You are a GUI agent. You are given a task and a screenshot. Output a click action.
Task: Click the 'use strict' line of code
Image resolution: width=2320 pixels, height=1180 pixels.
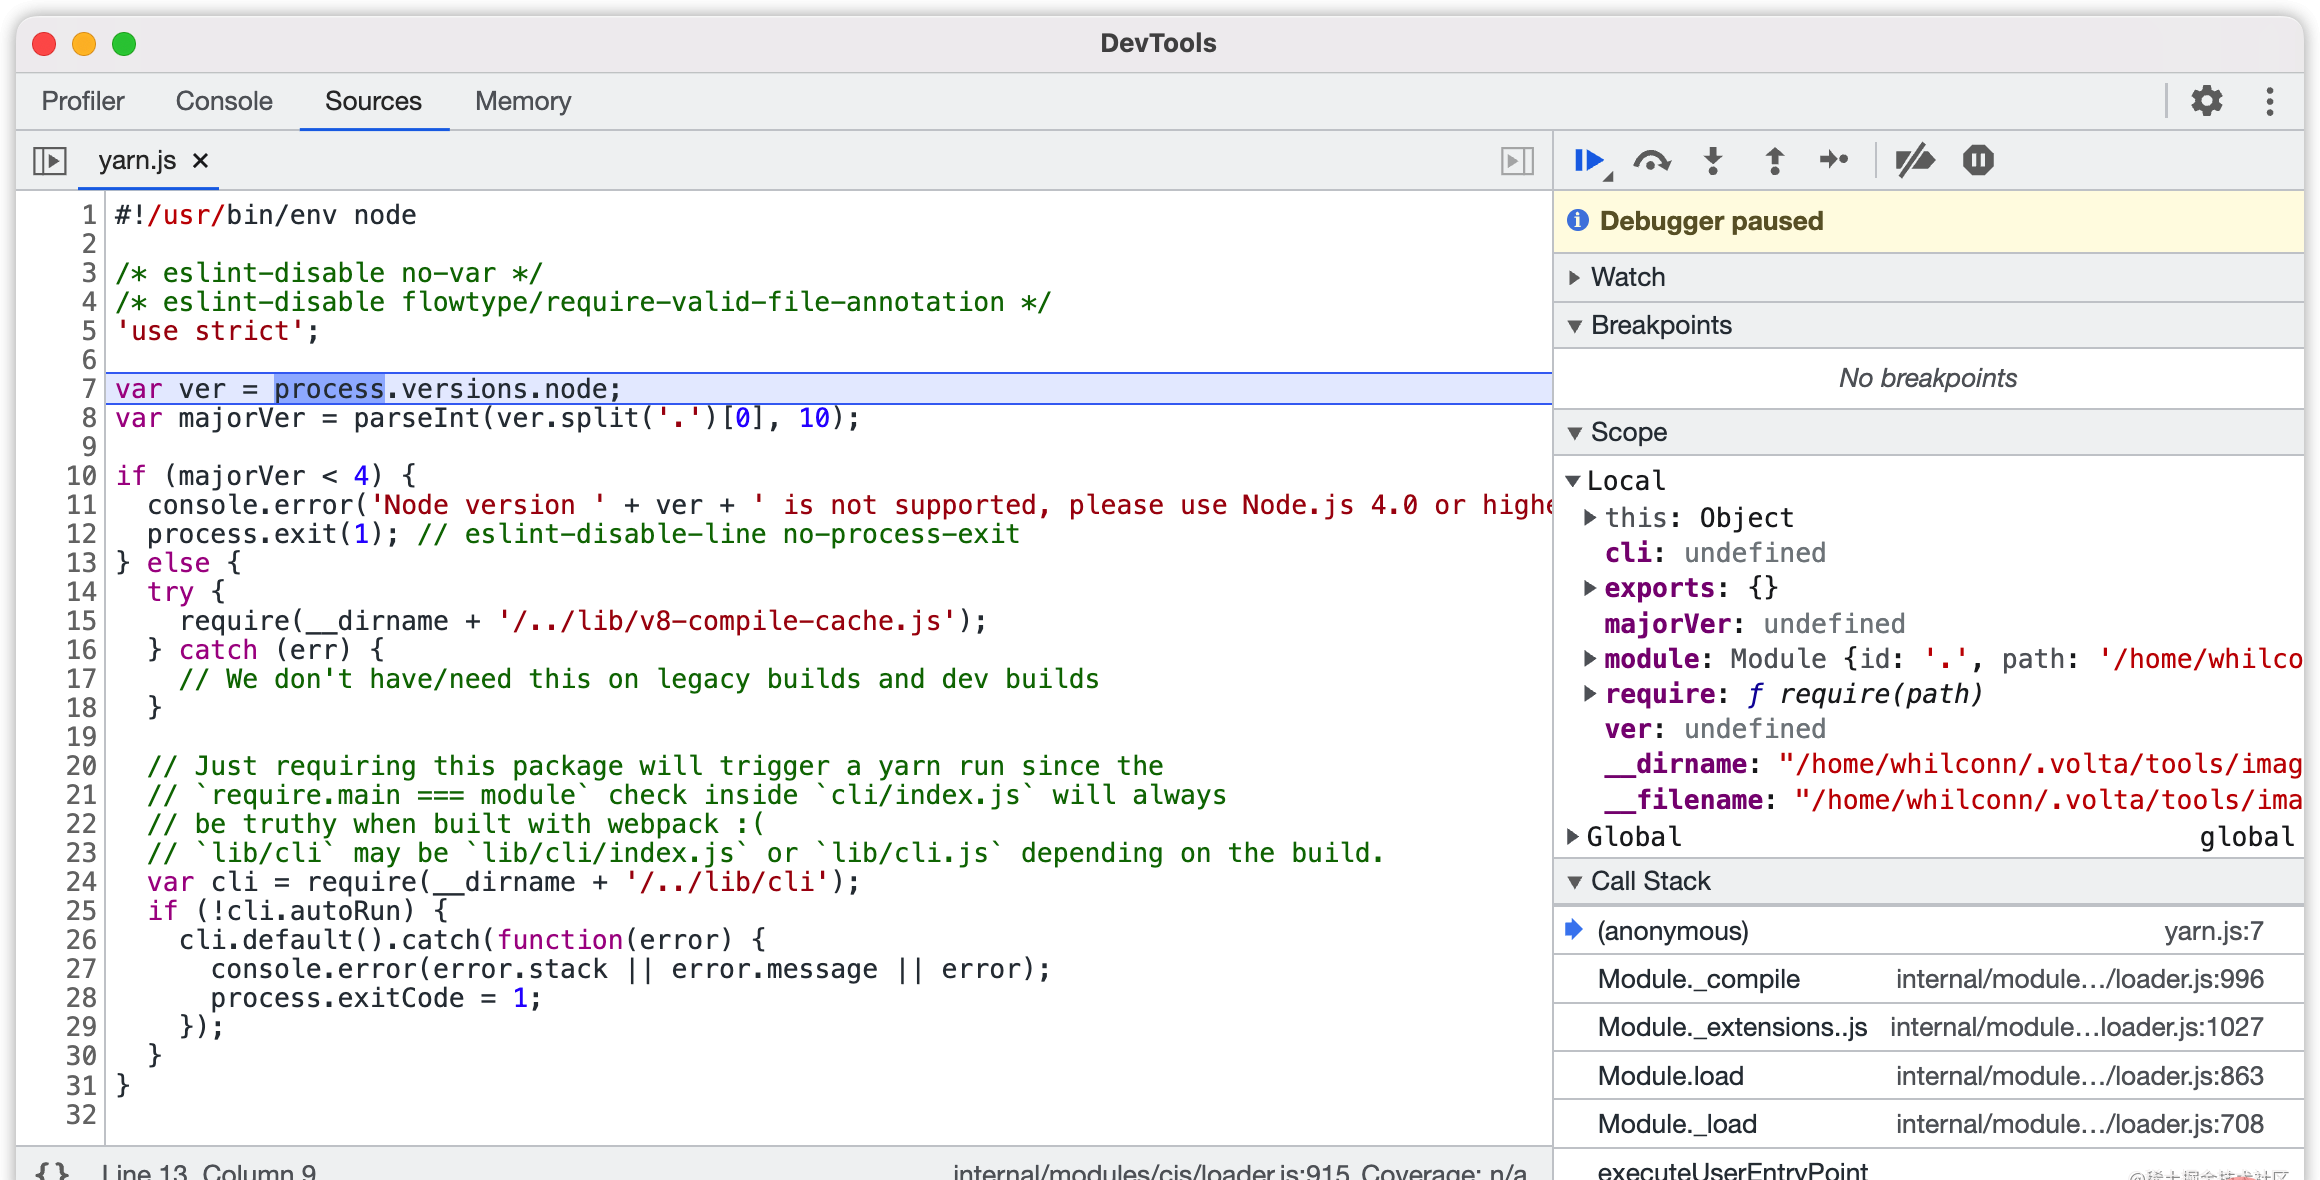tap(217, 331)
